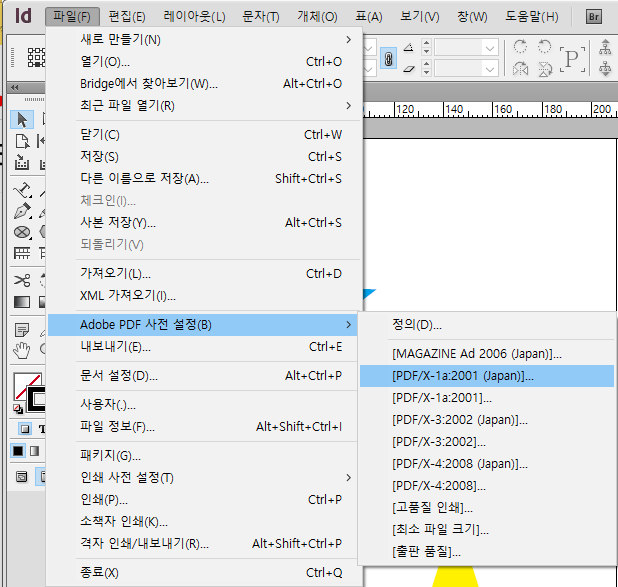Open the 편집(E) menu
This screenshot has height=587, width=618.
point(127,17)
